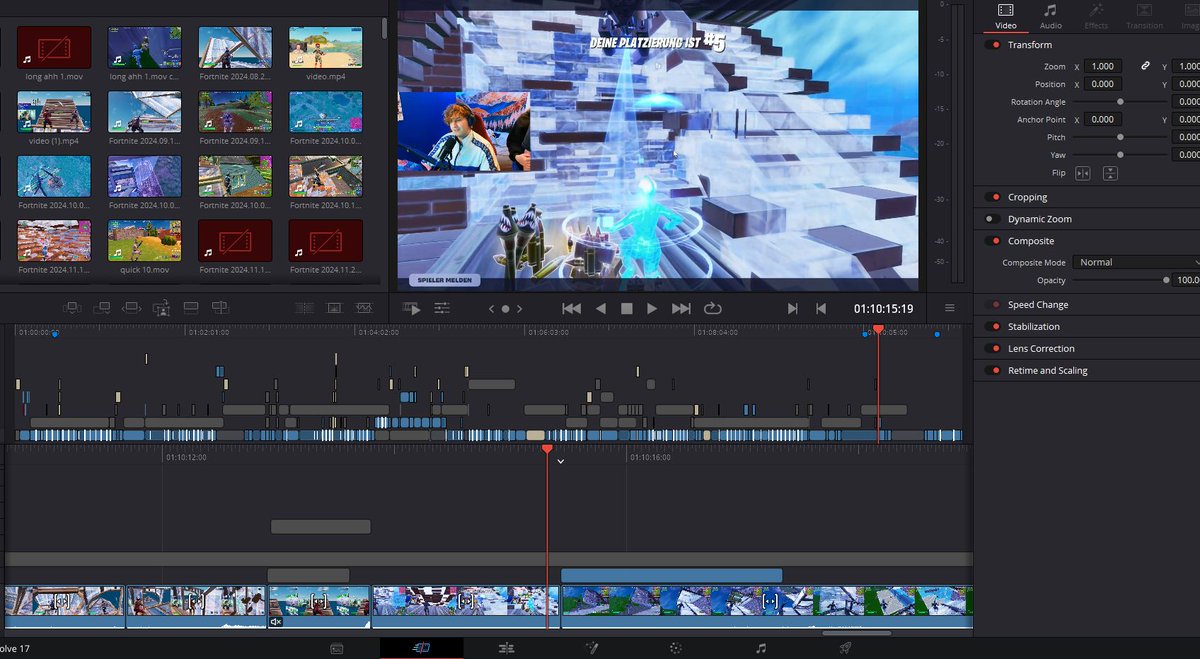Click the Source Overwrite icon
The image size is (1200, 659).
[x=221, y=308]
